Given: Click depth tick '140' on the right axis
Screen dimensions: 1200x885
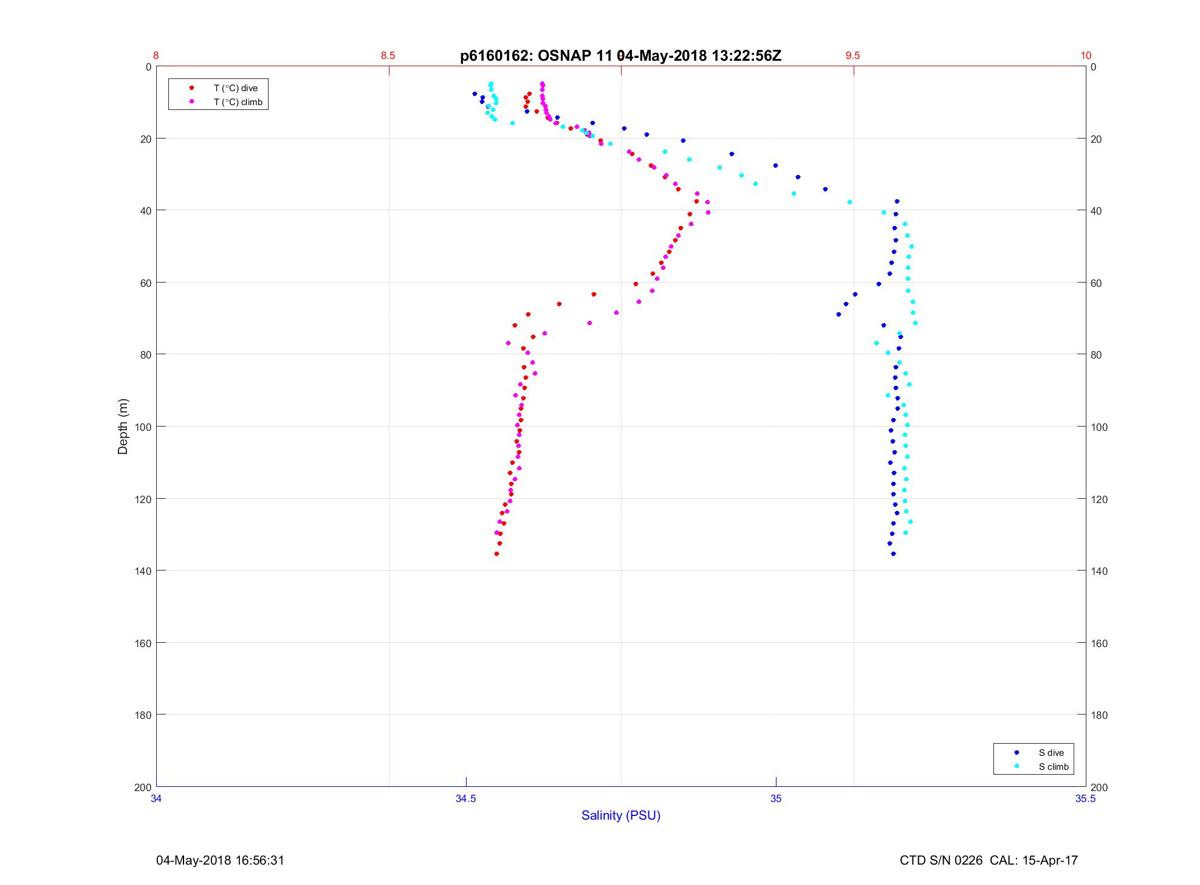Looking at the screenshot, I should tap(1101, 571).
